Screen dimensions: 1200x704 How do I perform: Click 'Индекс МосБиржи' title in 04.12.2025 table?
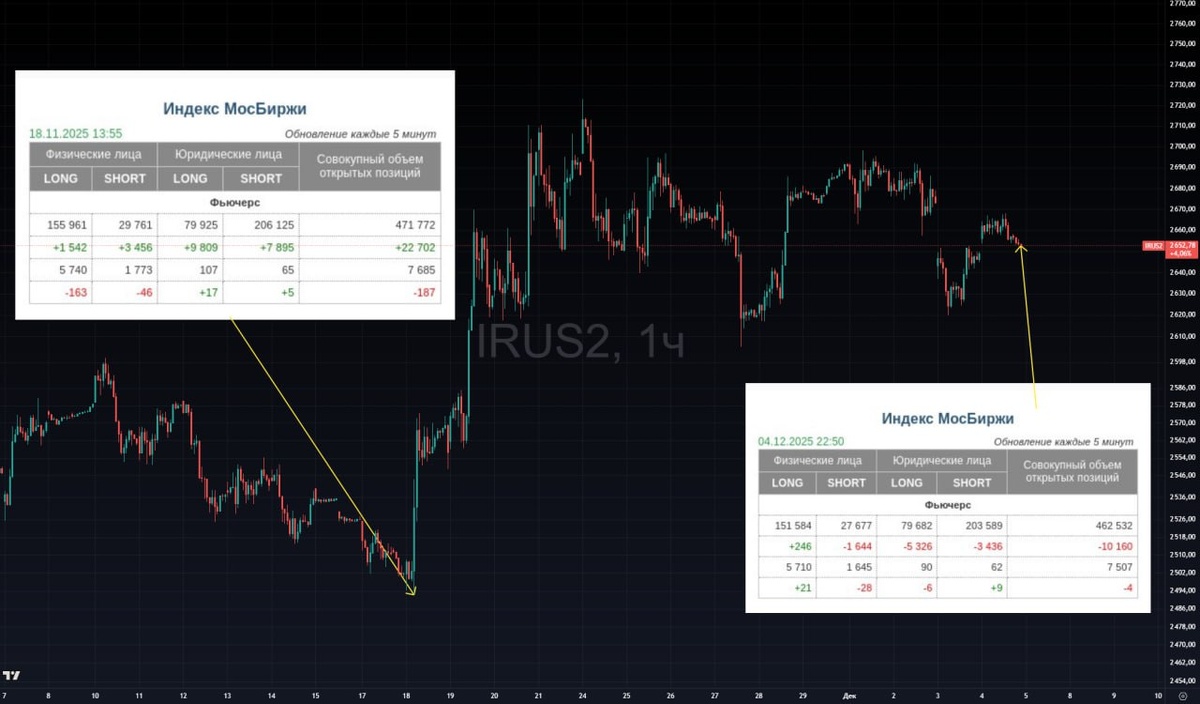947,418
